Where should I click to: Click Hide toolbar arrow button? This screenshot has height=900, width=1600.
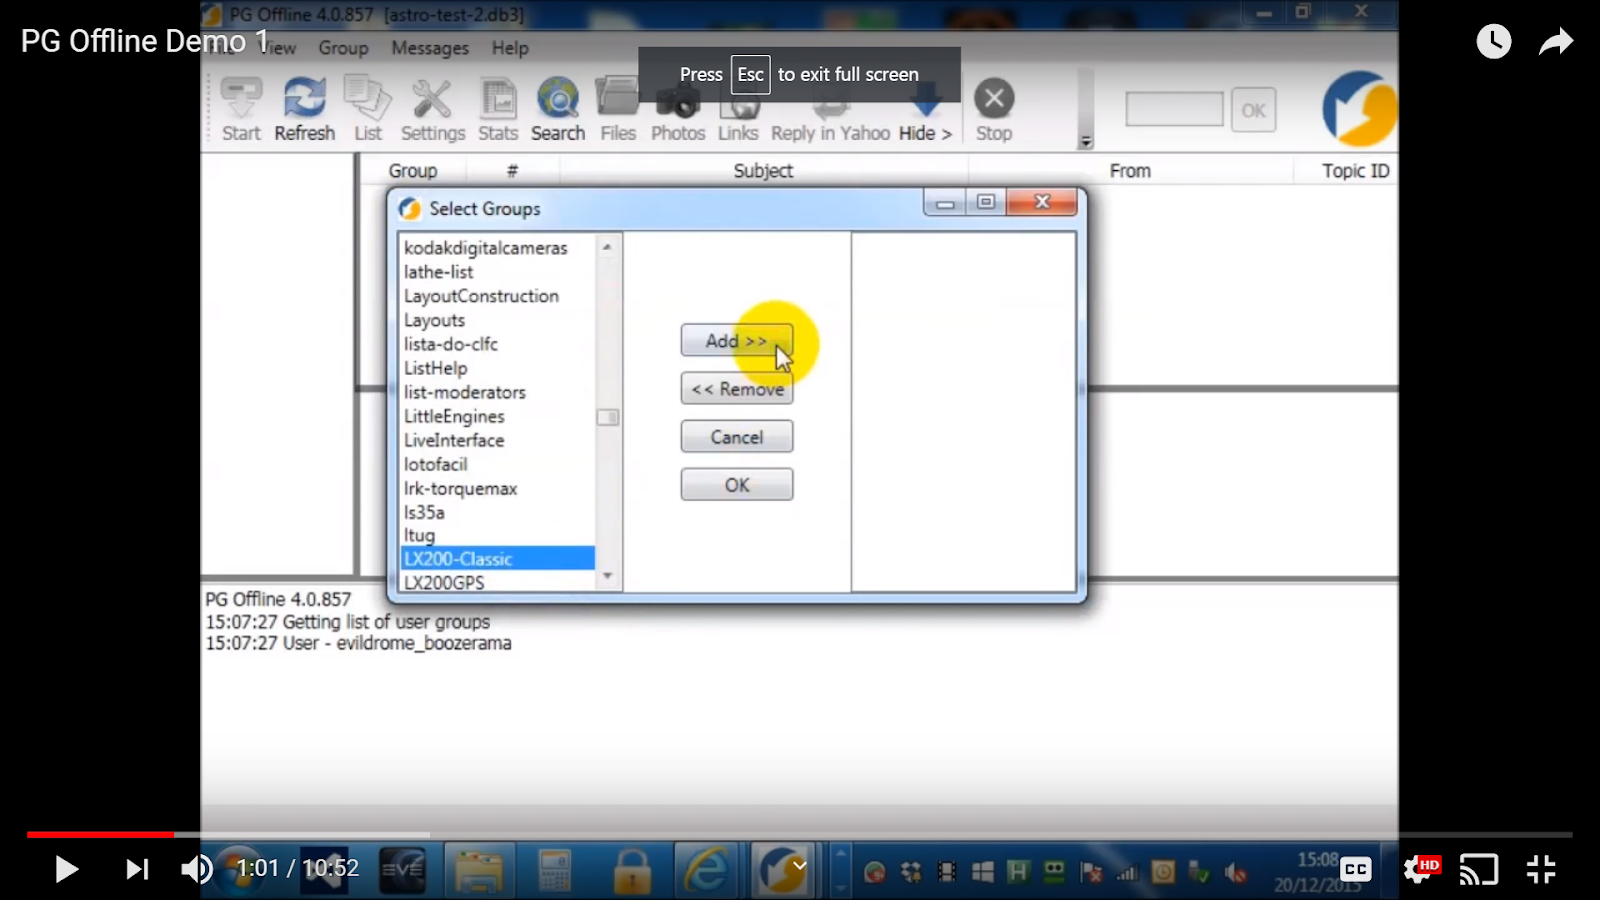(x=925, y=112)
